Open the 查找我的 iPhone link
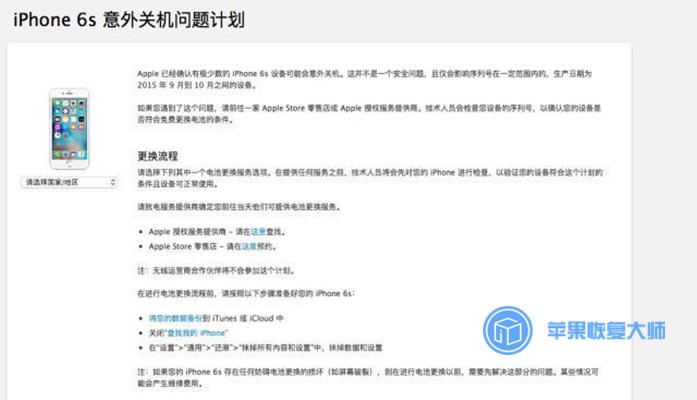Viewport: 697px width, 400px height. (x=196, y=333)
